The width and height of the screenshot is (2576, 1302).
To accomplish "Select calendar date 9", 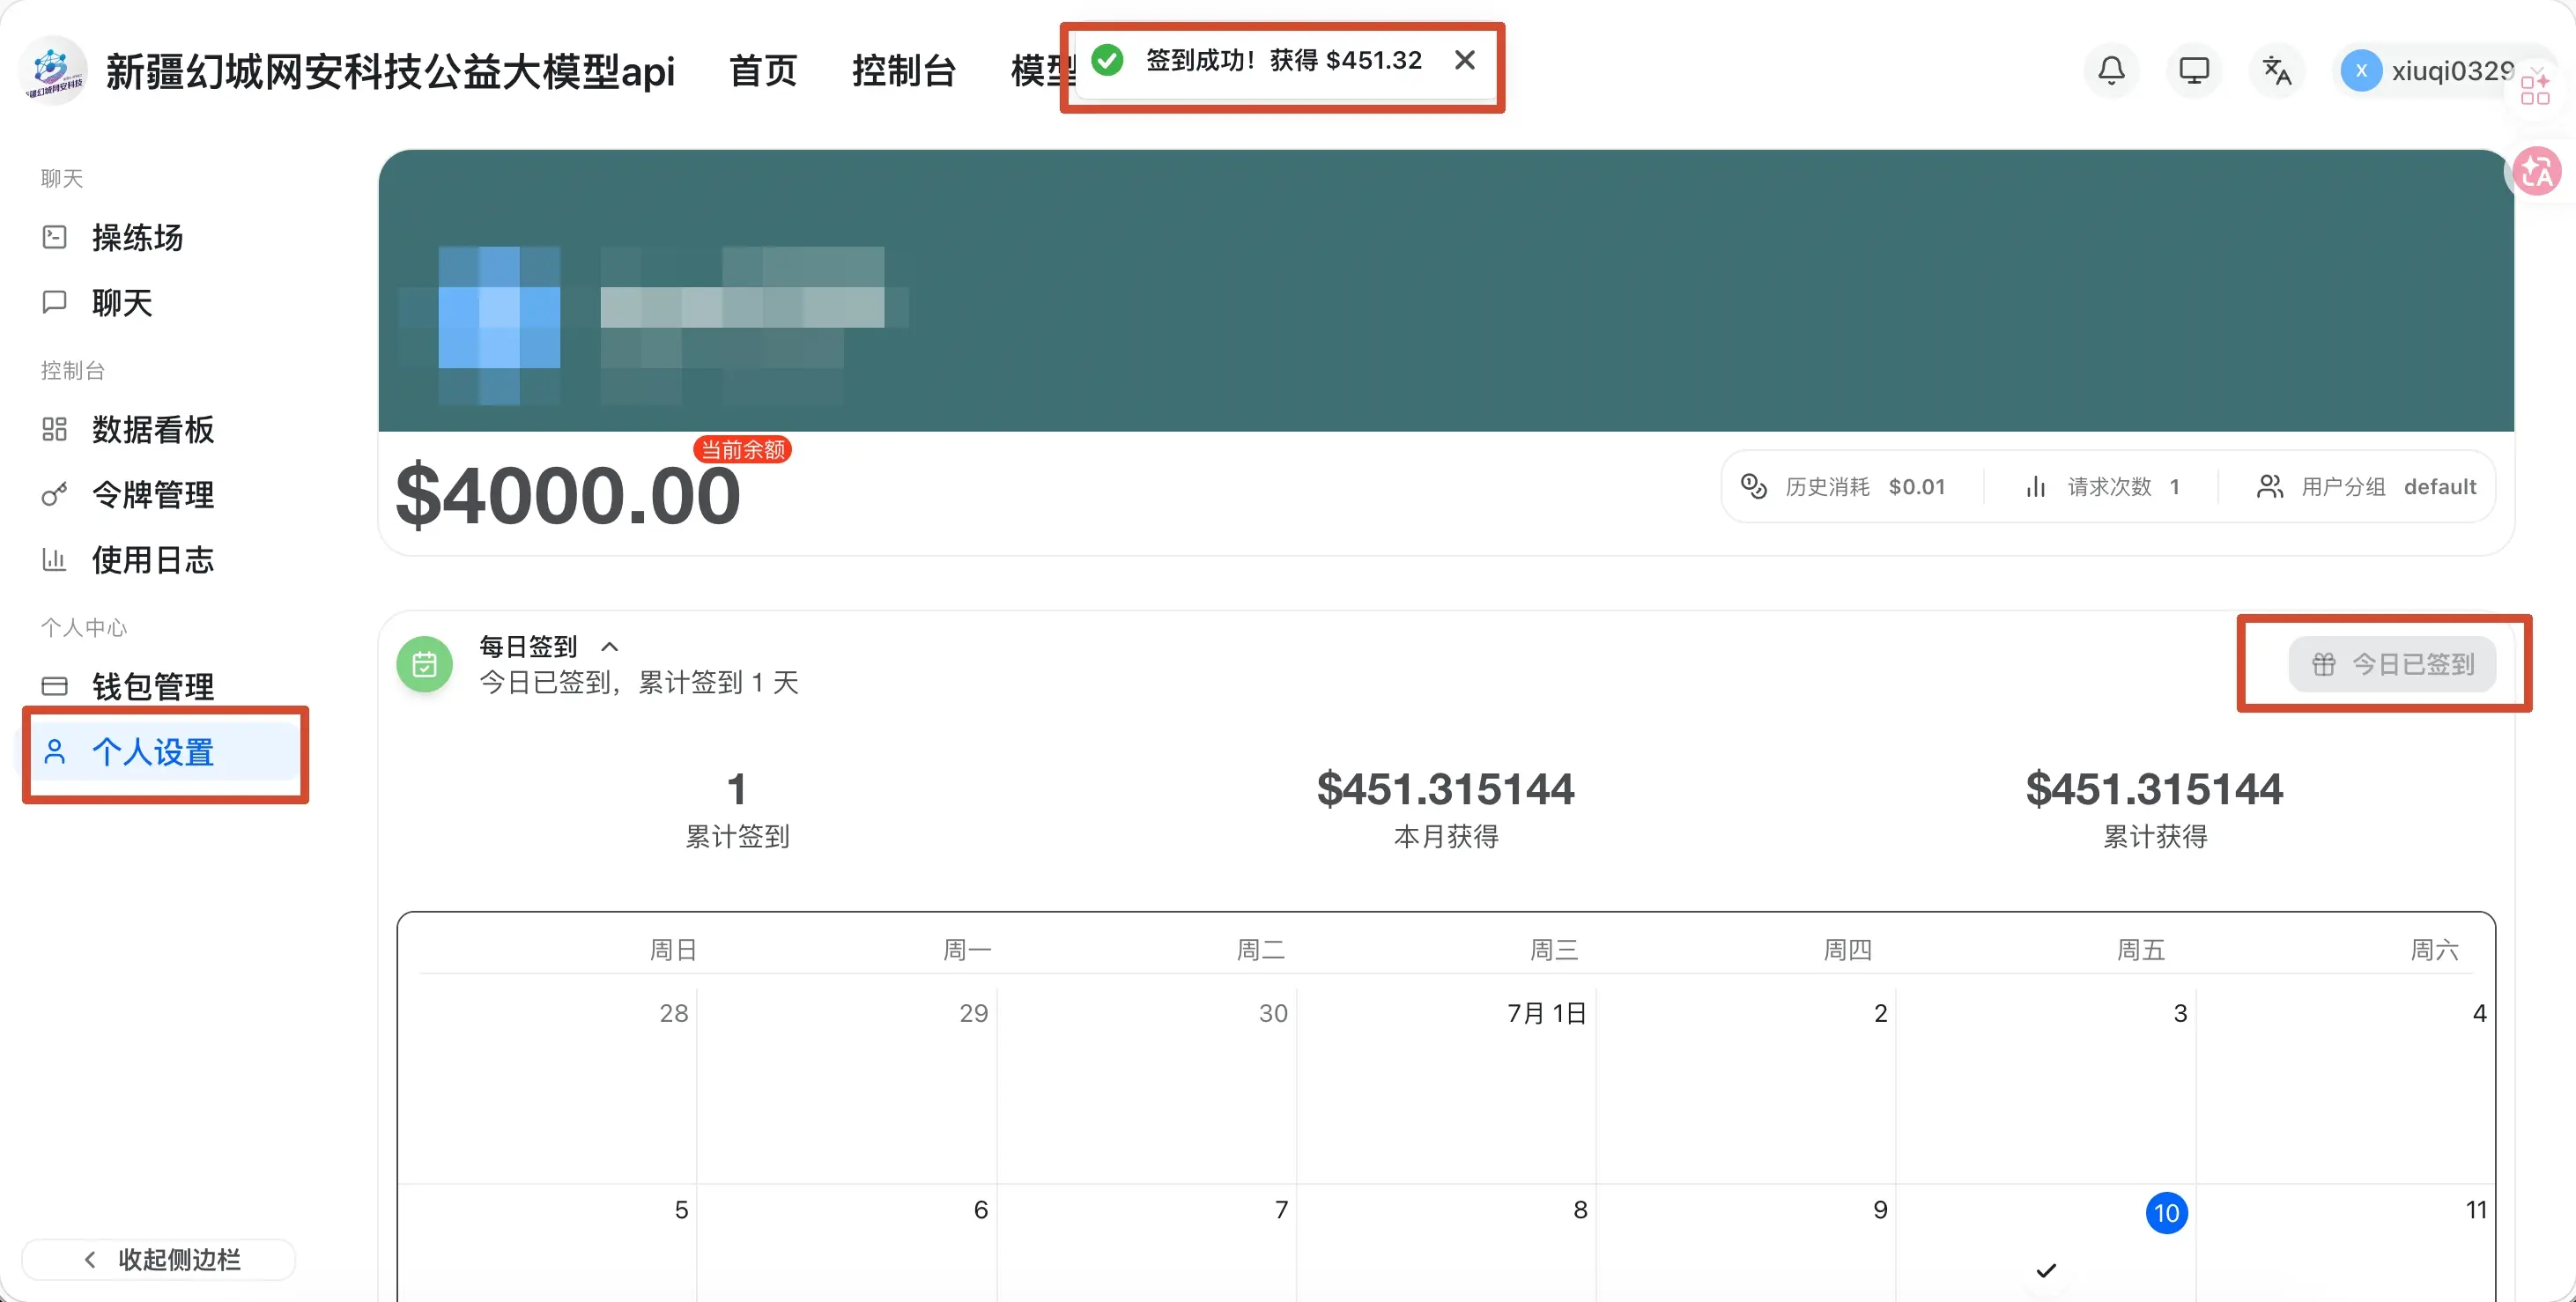I will (1880, 1209).
